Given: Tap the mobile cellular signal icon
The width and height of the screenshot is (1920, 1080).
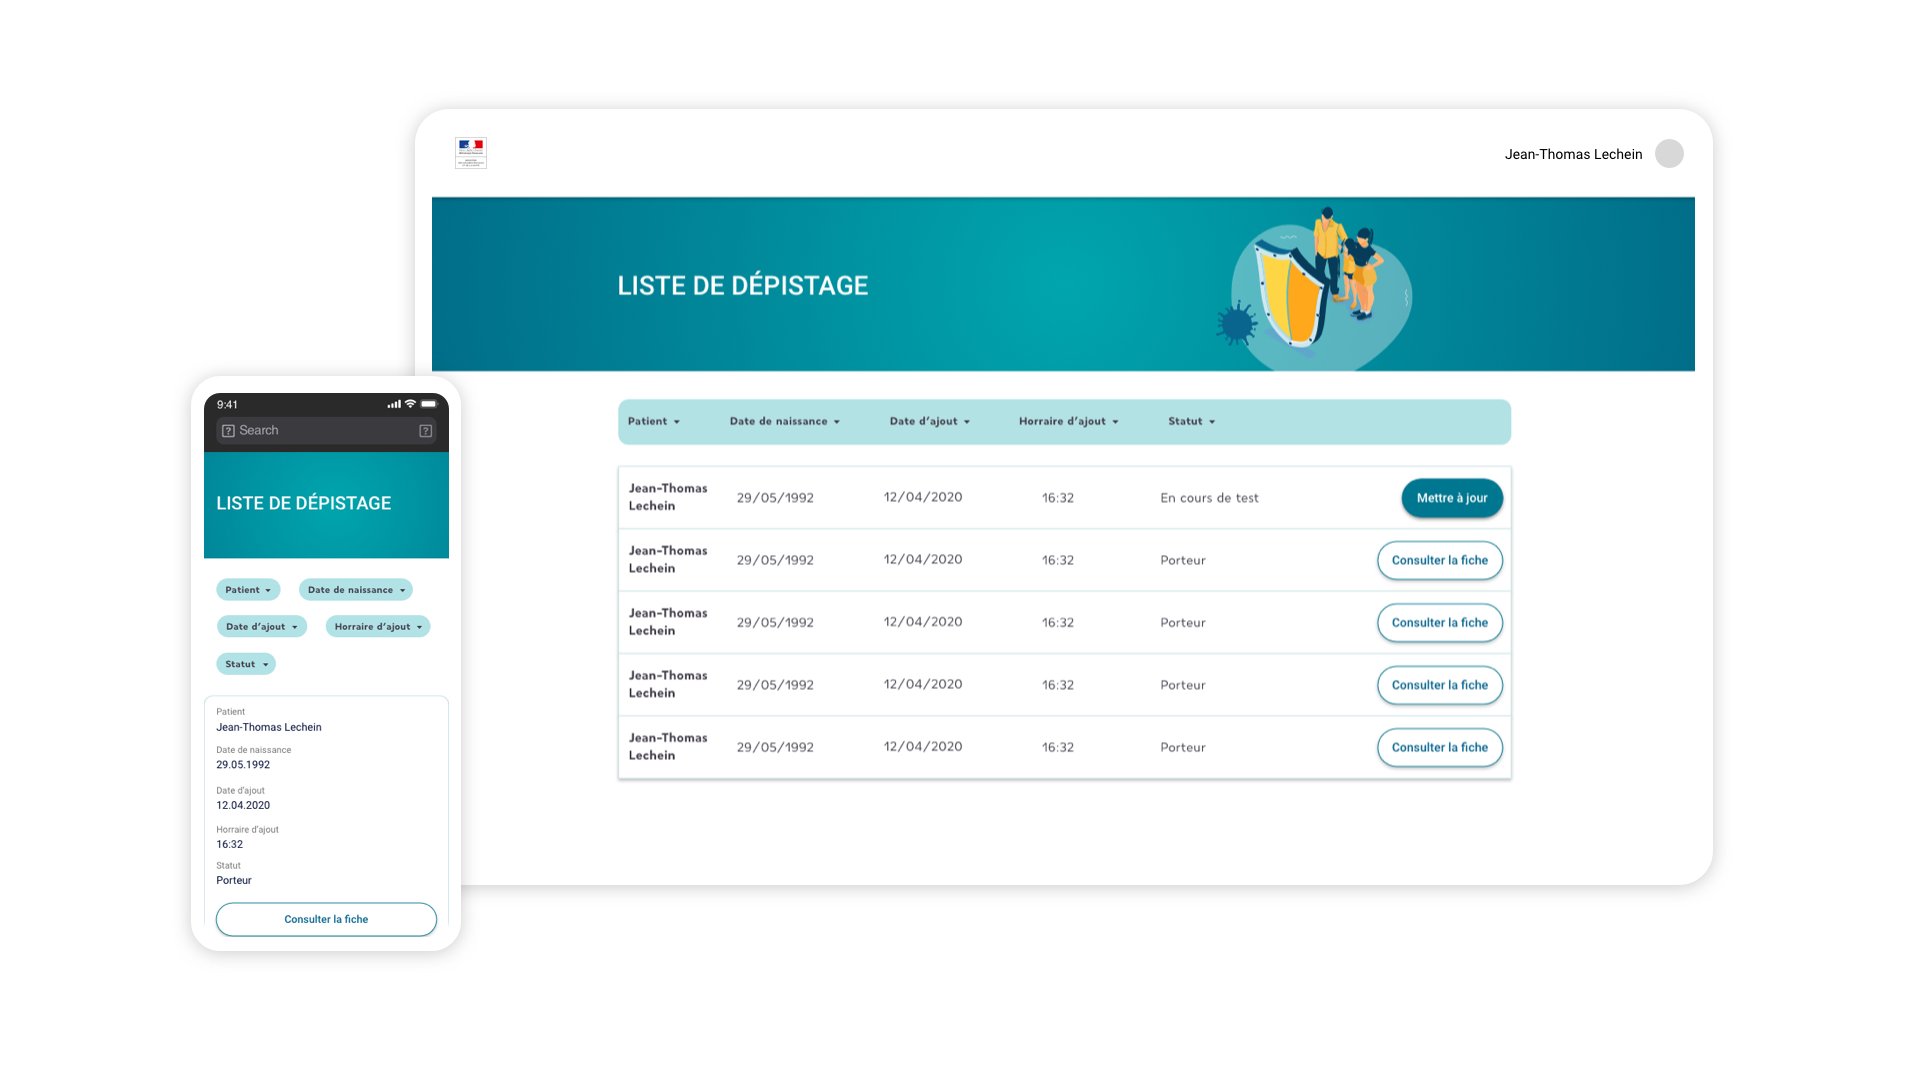Looking at the screenshot, I should 394,404.
